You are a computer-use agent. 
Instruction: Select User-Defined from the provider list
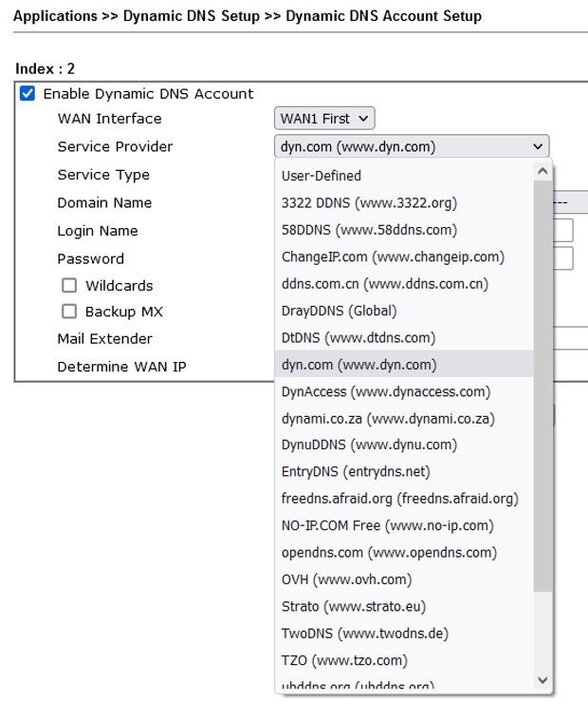(x=404, y=176)
